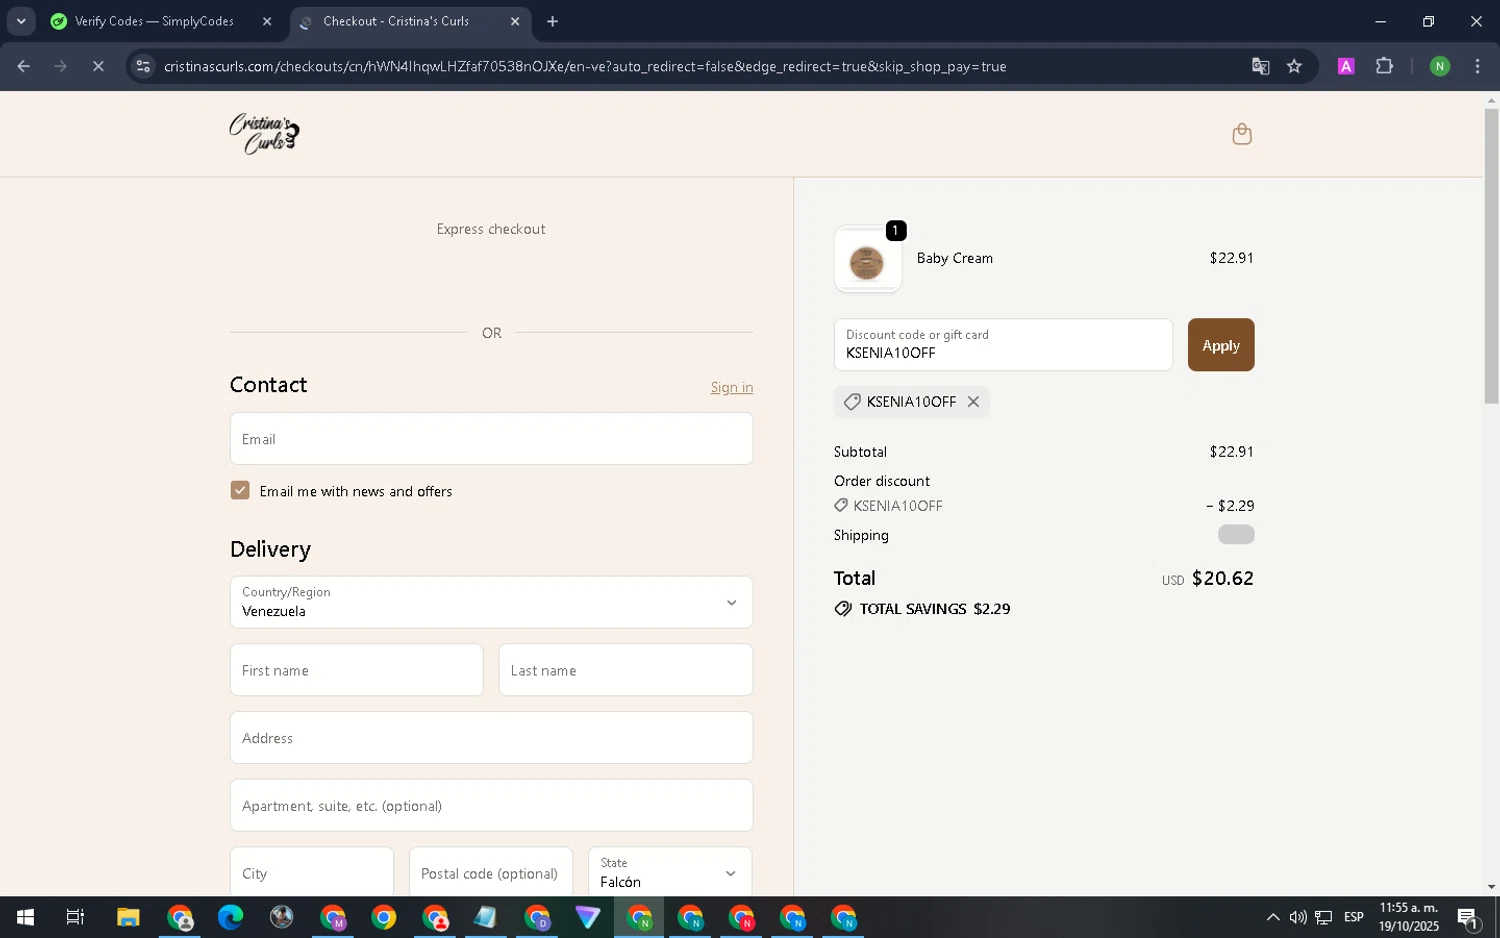Follow the Sign in link
This screenshot has height=938, width=1500.
coord(732,387)
